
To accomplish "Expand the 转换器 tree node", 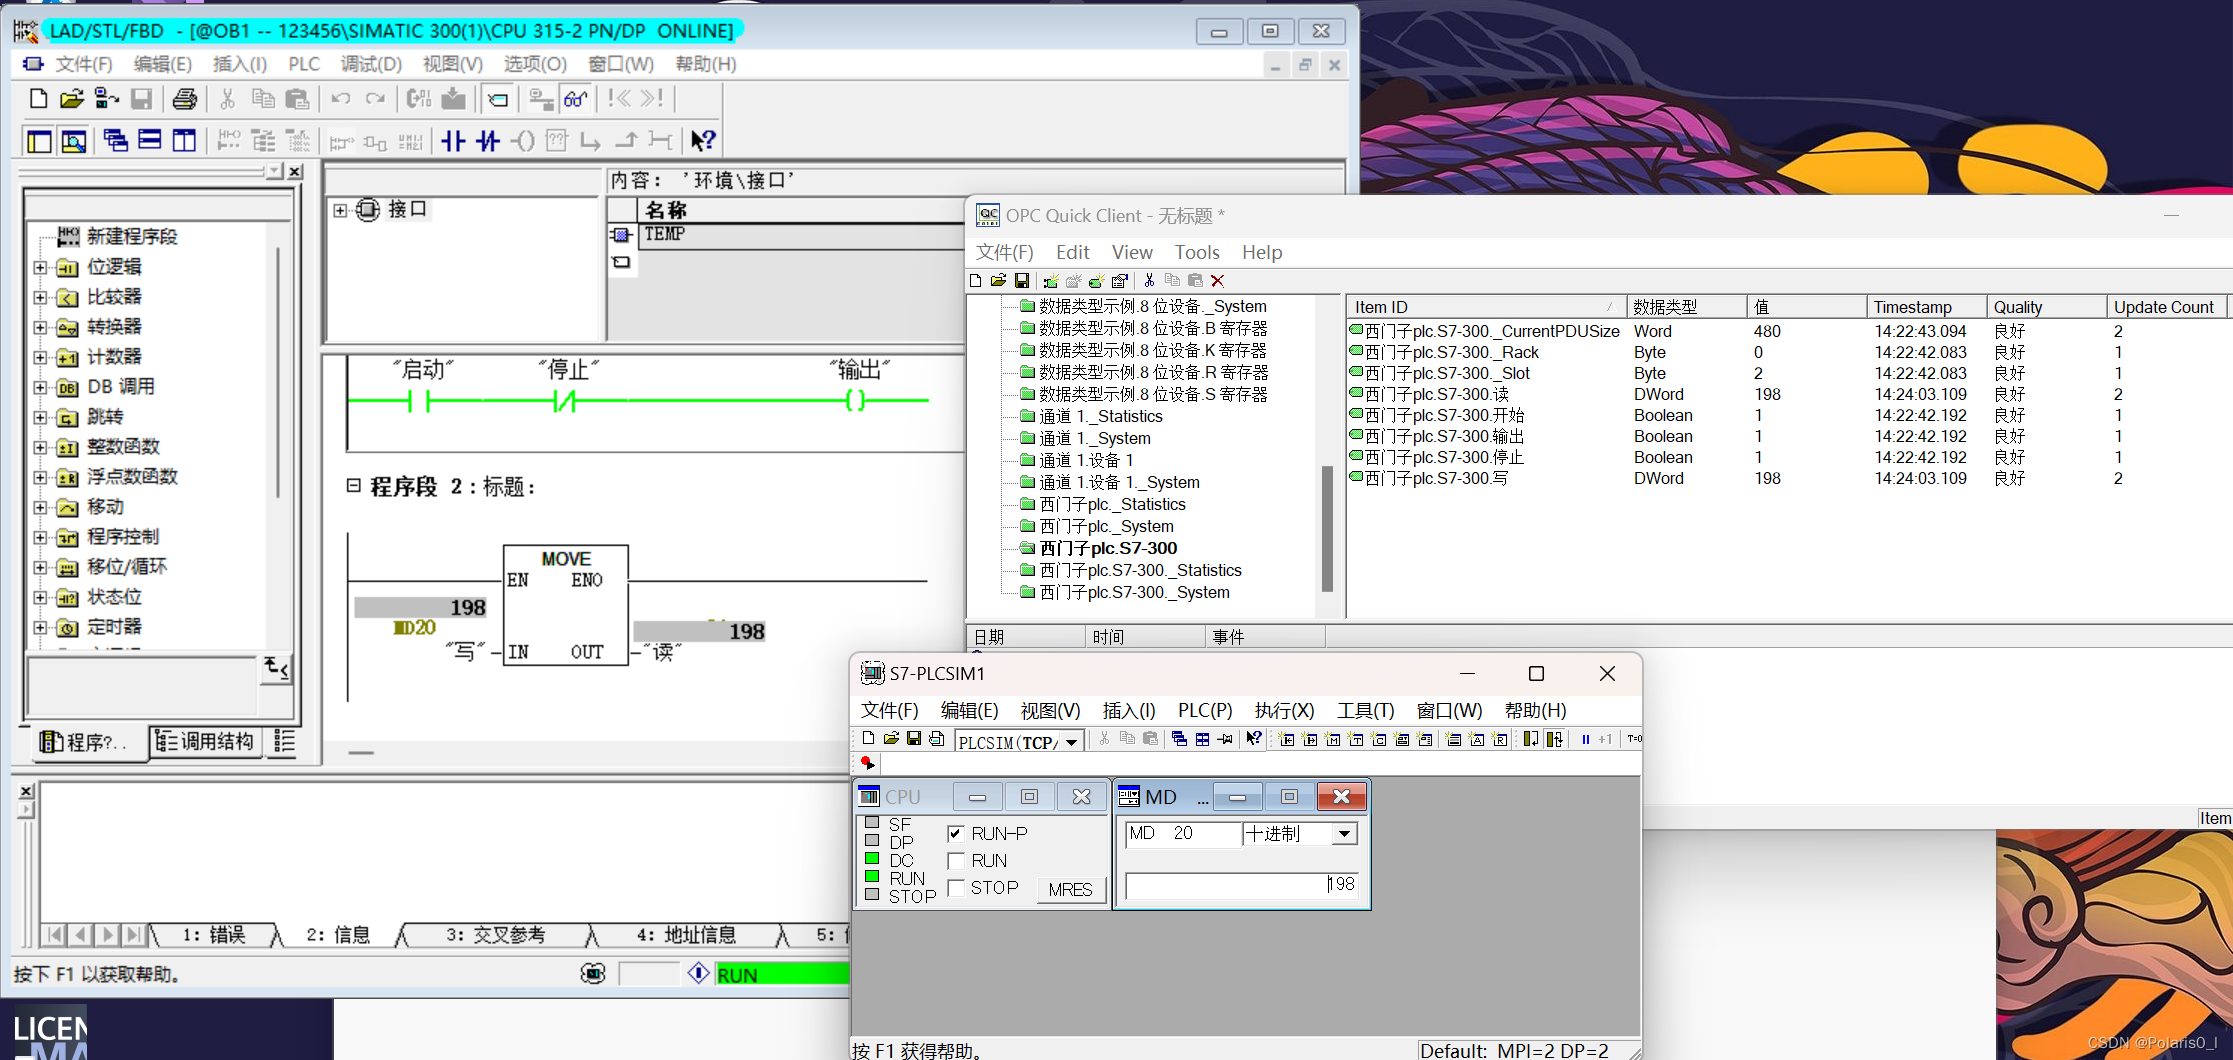I will click(x=40, y=327).
